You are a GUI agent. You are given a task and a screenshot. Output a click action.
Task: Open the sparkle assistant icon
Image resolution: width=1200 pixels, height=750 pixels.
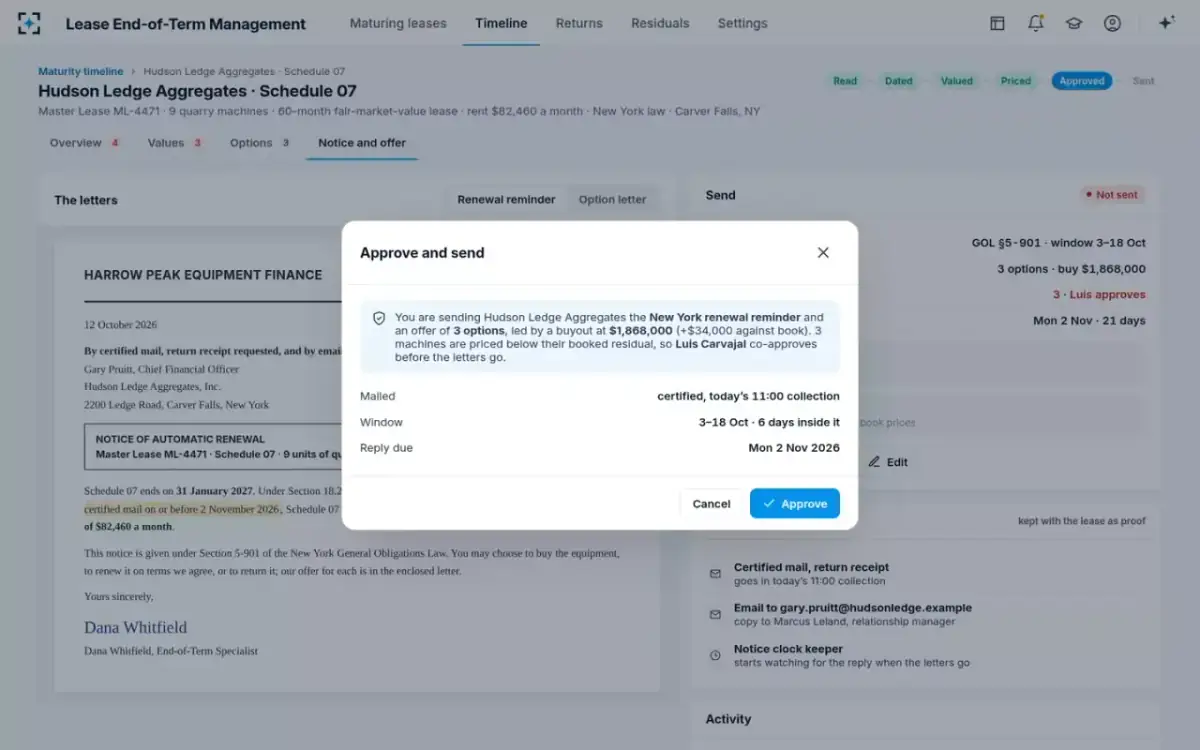[x=1166, y=23]
